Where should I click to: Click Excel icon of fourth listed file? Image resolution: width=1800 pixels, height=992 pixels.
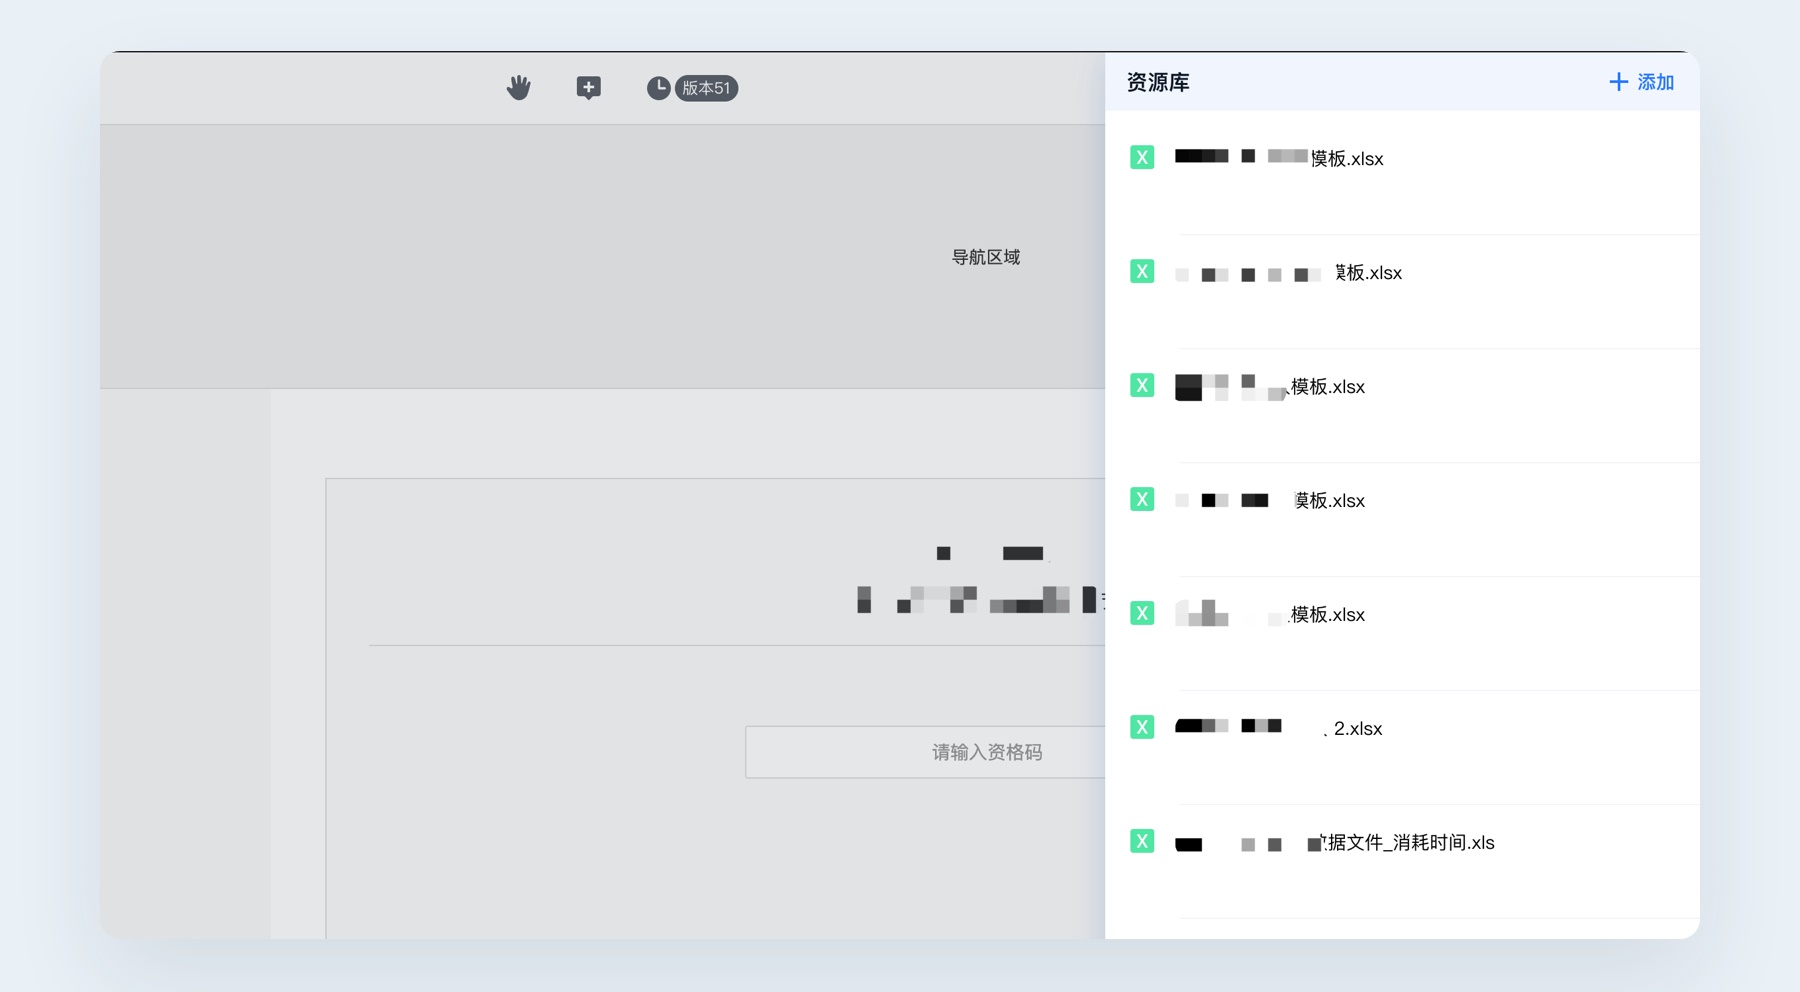click(x=1142, y=500)
